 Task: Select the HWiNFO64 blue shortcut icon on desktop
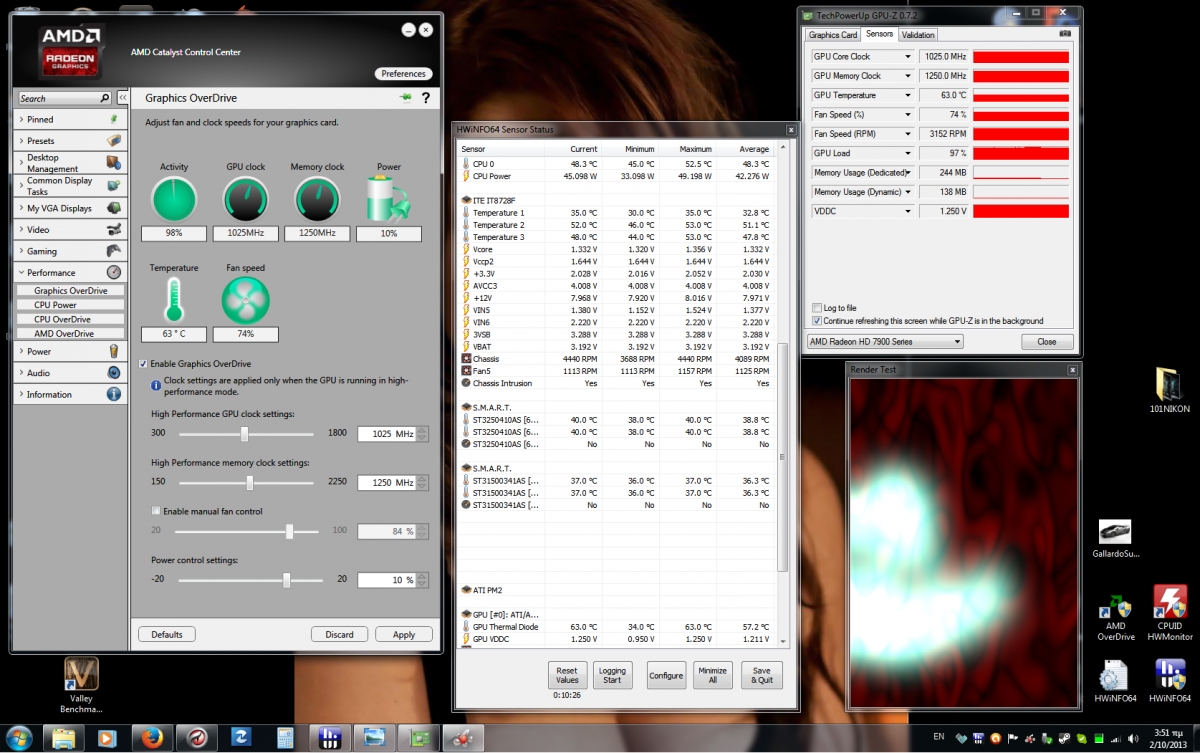1169,681
